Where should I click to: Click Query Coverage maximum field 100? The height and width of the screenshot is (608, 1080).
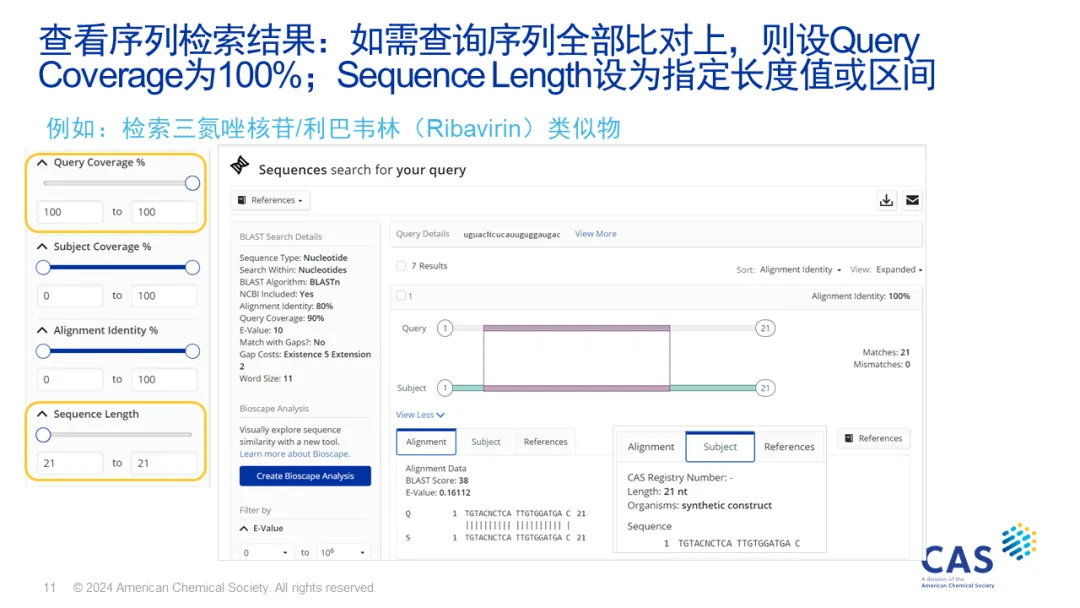pos(164,212)
